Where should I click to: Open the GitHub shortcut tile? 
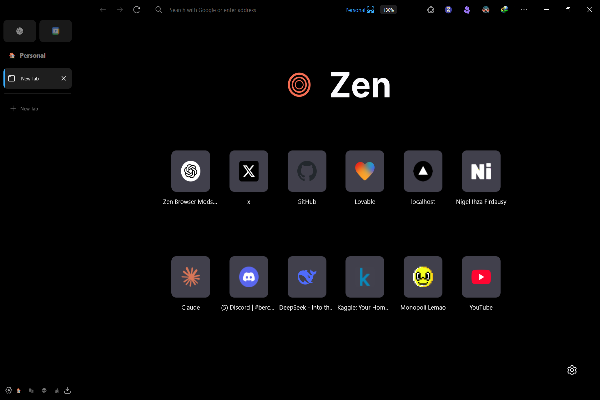[x=307, y=171]
